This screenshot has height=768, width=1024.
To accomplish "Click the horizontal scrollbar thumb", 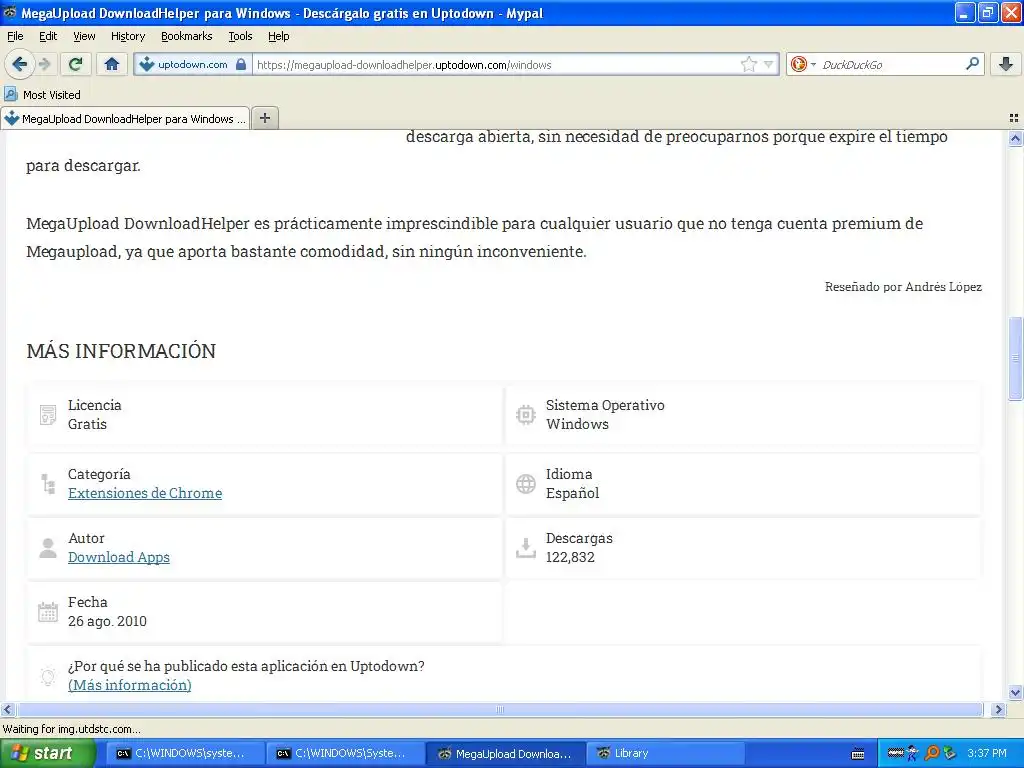I will [x=500, y=709].
